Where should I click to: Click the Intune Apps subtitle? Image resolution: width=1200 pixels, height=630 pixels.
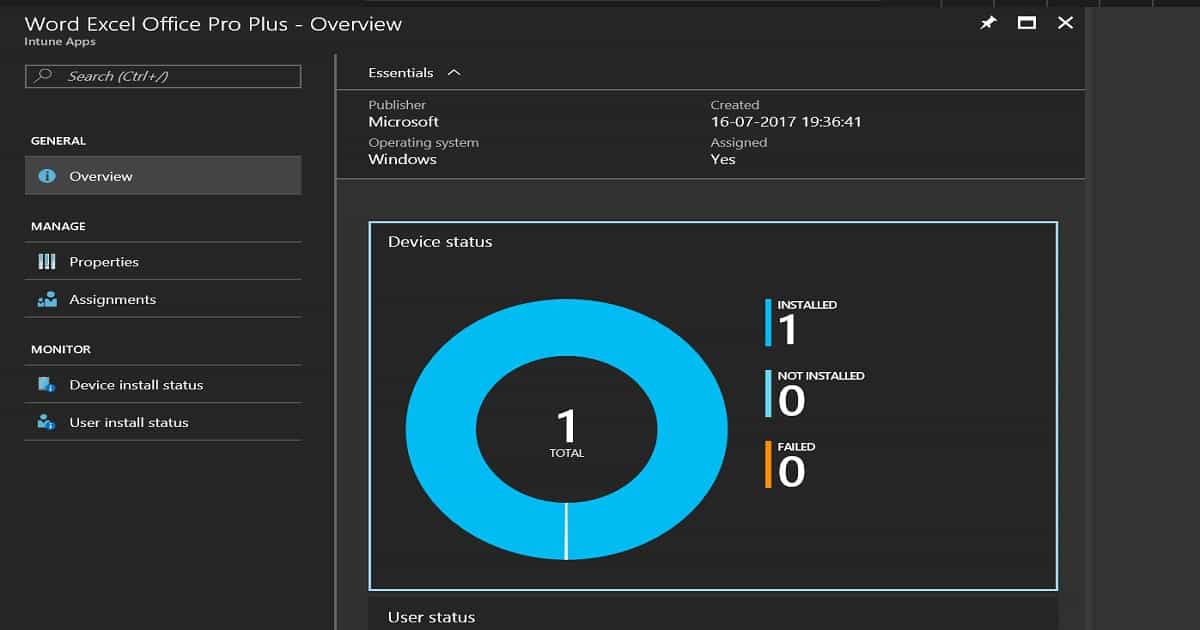[x=60, y=42]
